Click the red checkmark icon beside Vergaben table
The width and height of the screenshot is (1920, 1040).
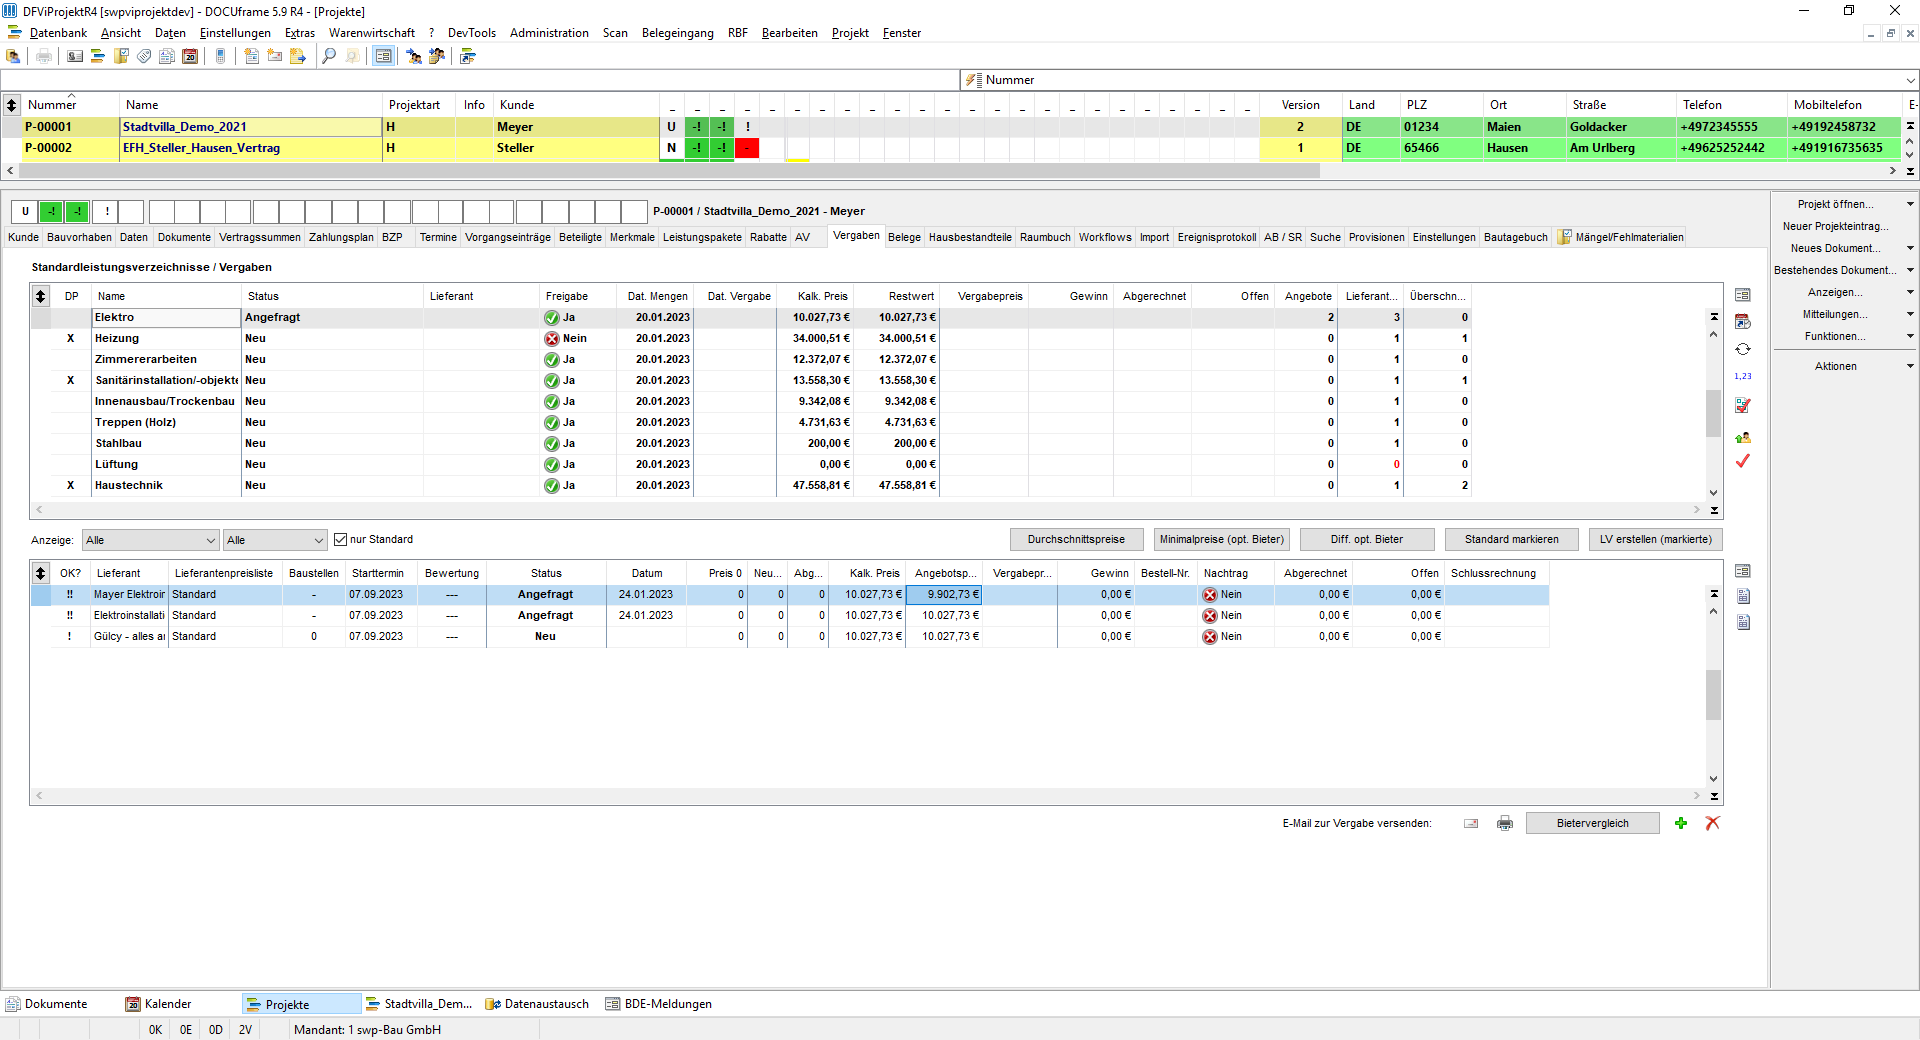[1743, 461]
